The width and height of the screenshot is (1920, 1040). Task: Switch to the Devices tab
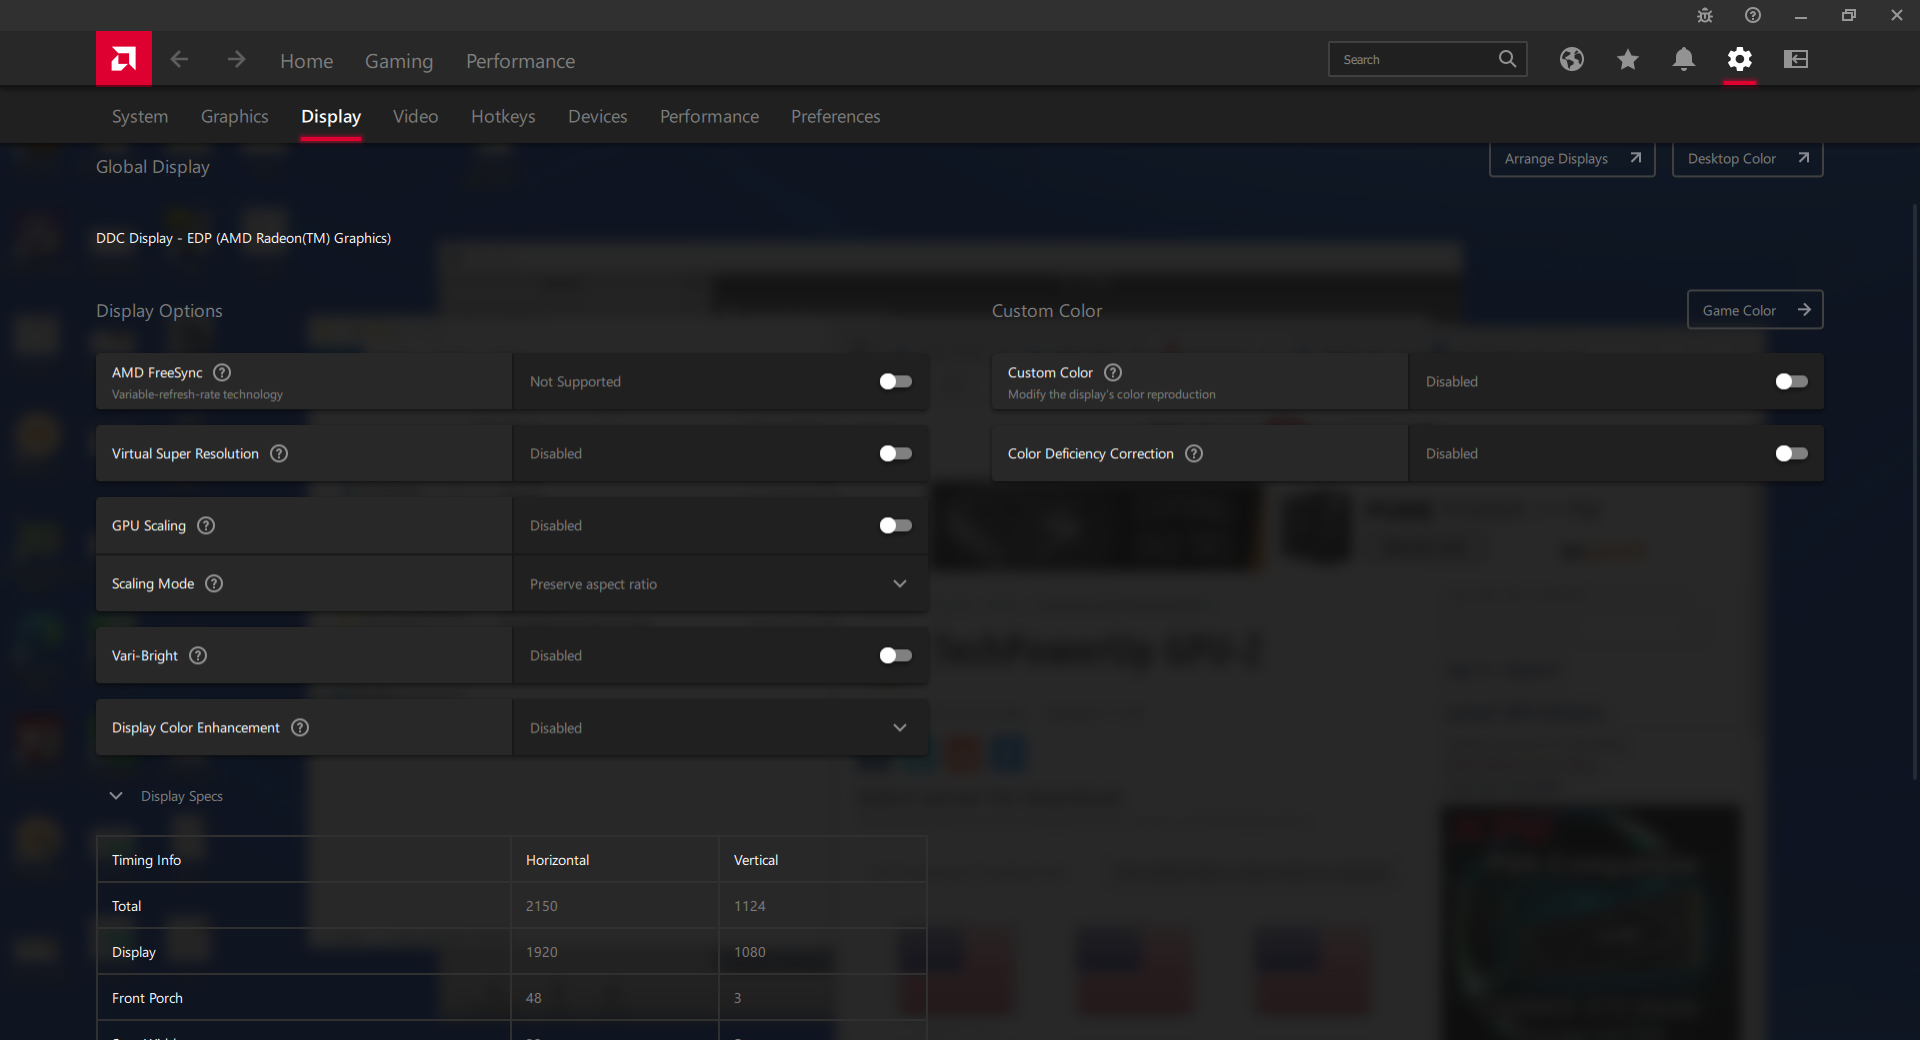[598, 116]
